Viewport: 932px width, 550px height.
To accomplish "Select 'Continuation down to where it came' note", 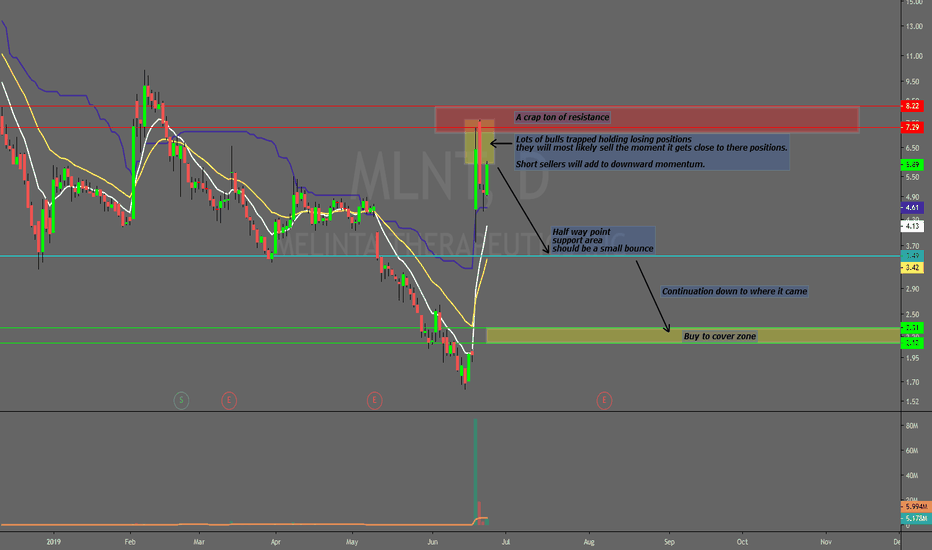I will click(735, 291).
